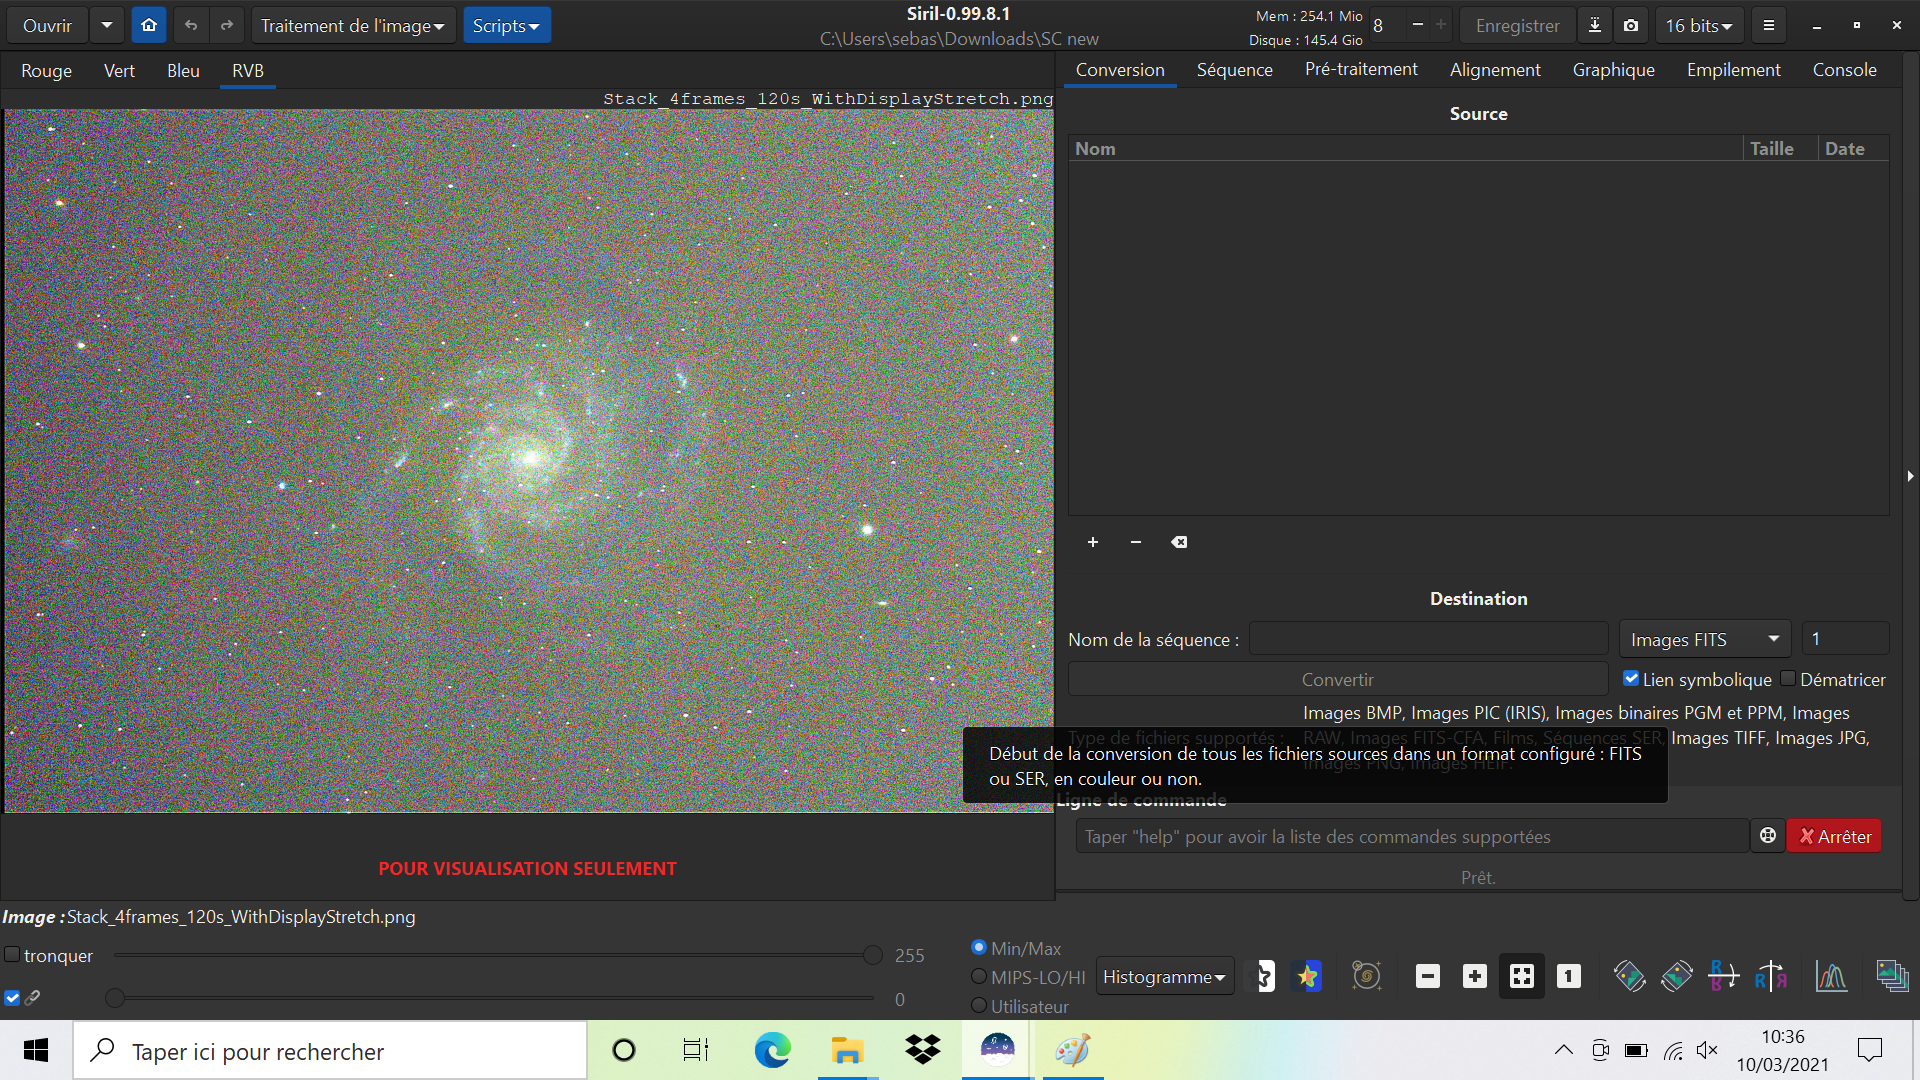This screenshot has height=1080, width=1920.
Task: Set zoom to 1:1 actual size
Action: pos(1569,976)
